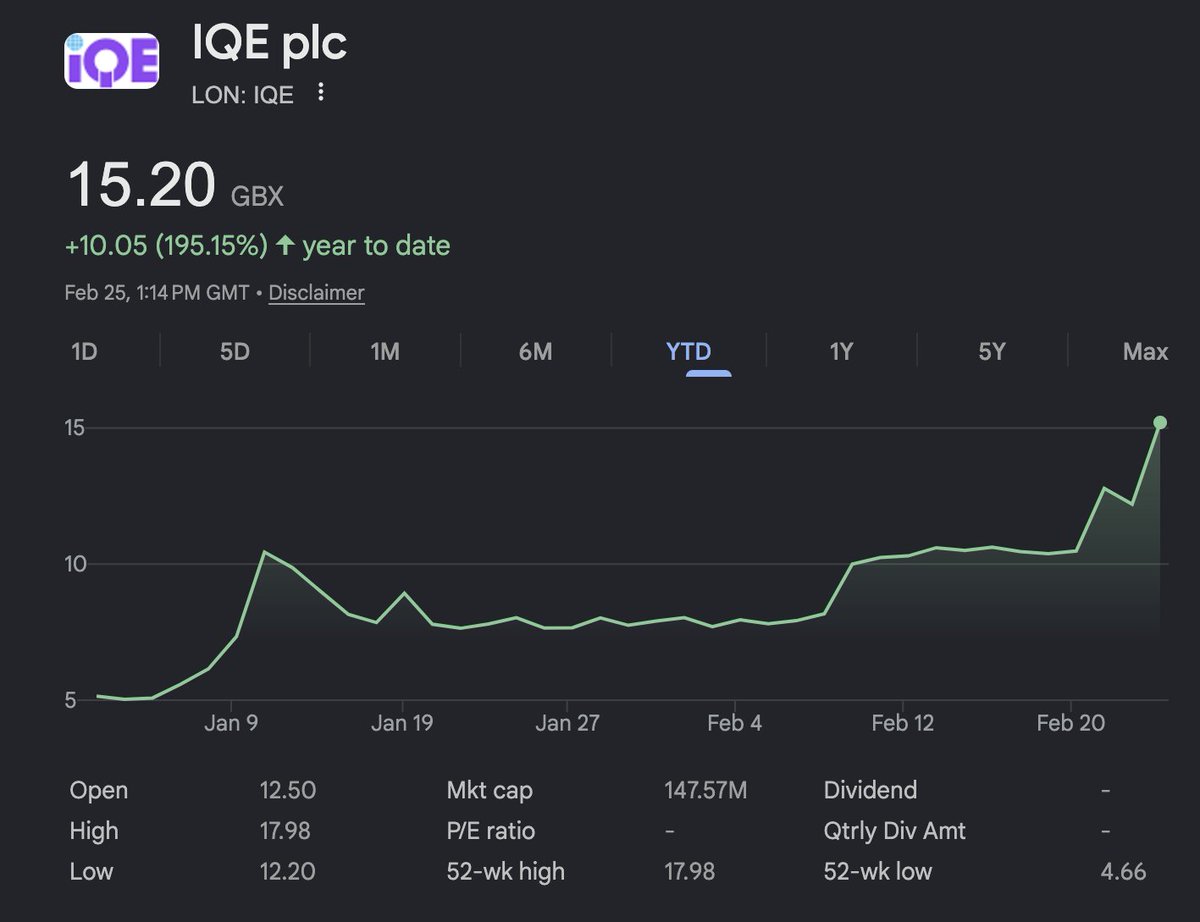Select the YTD range tab

pos(688,352)
